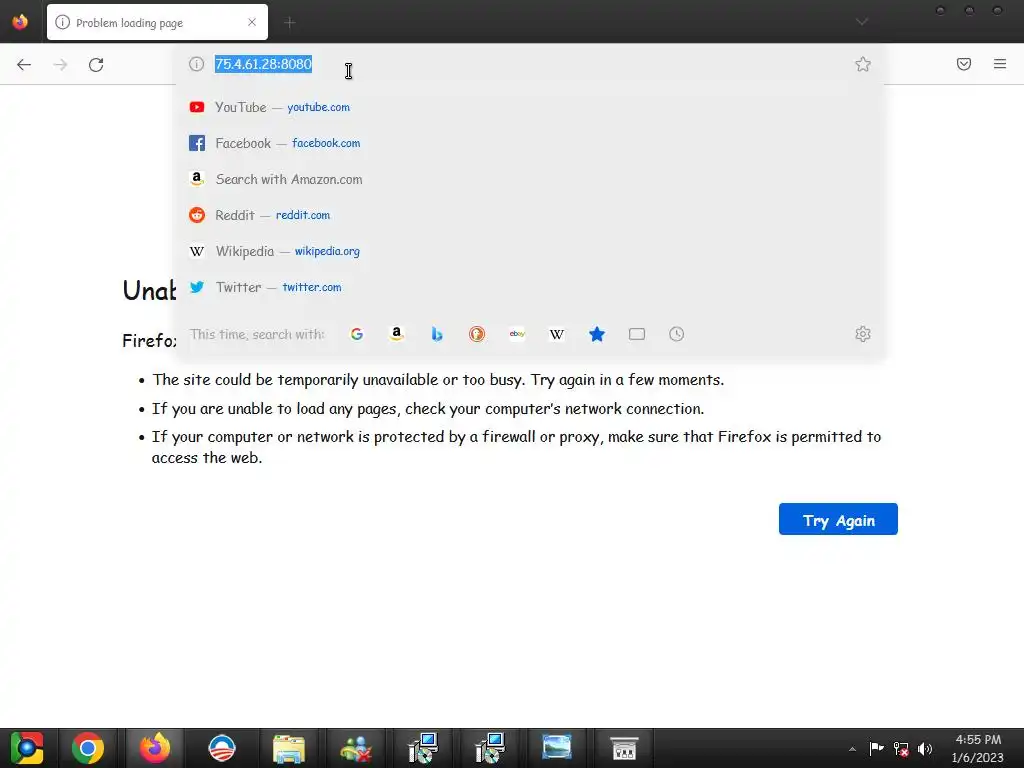Open the taskbar icon showing two people and a red X
This screenshot has height=768, width=1024.
coord(356,748)
